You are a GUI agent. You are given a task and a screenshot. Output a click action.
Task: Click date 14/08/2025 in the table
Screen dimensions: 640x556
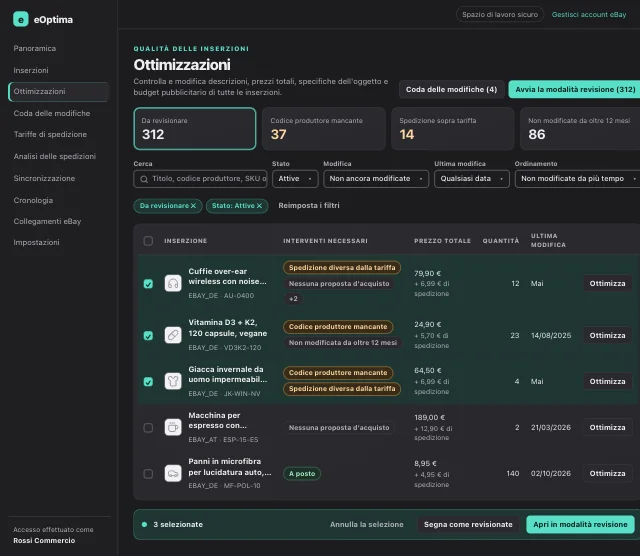(551, 336)
